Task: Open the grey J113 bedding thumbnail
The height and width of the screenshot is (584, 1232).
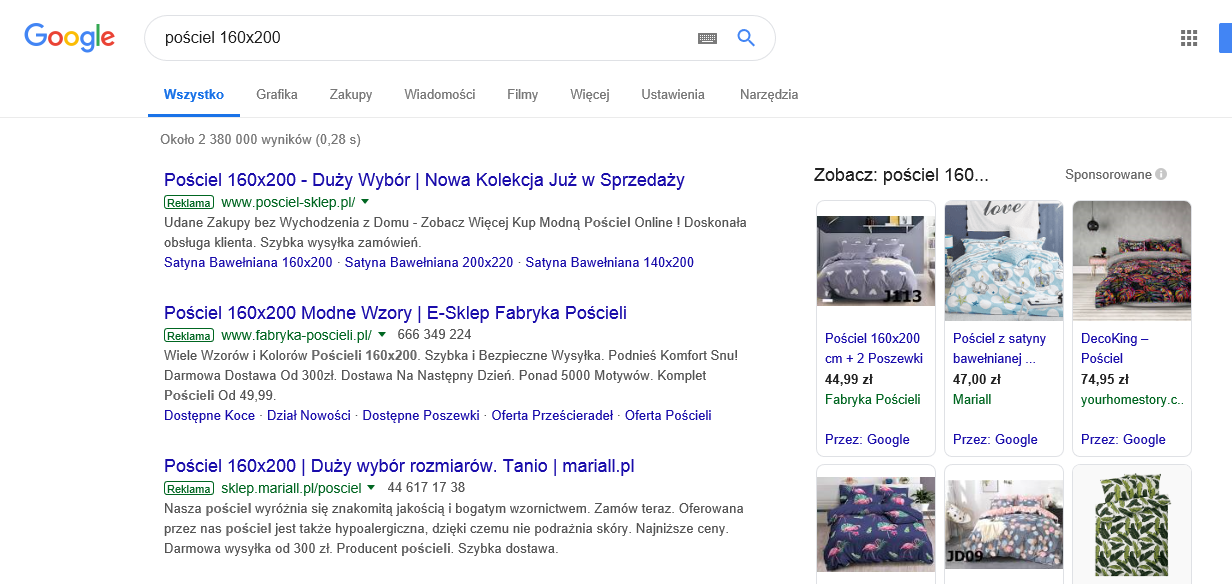Action: (876, 260)
